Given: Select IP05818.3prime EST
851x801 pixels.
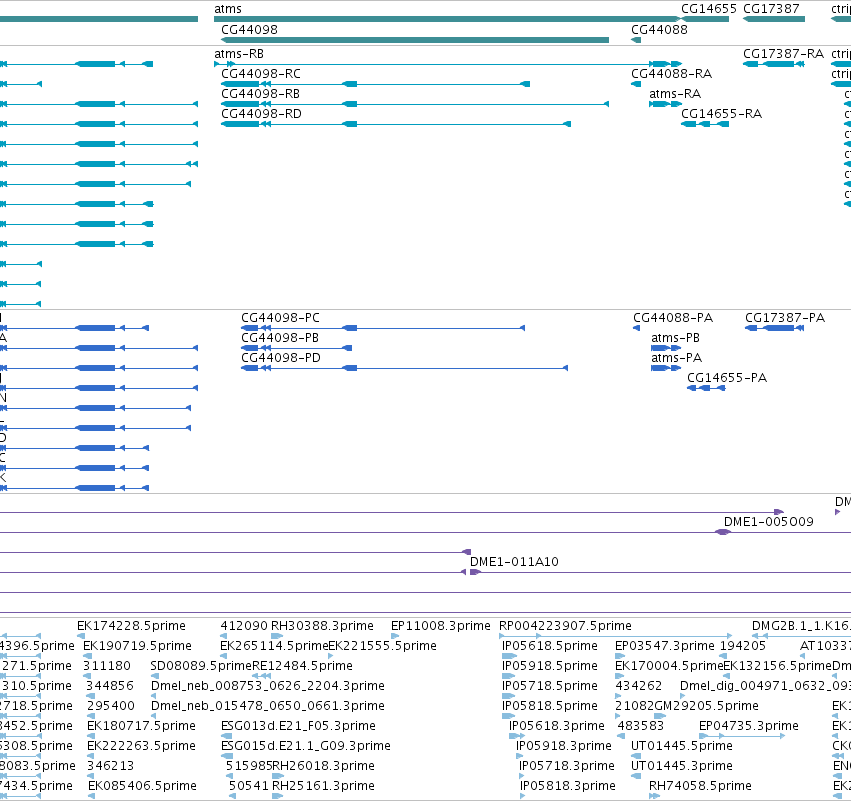Looking at the screenshot, I should [x=568, y=786].
